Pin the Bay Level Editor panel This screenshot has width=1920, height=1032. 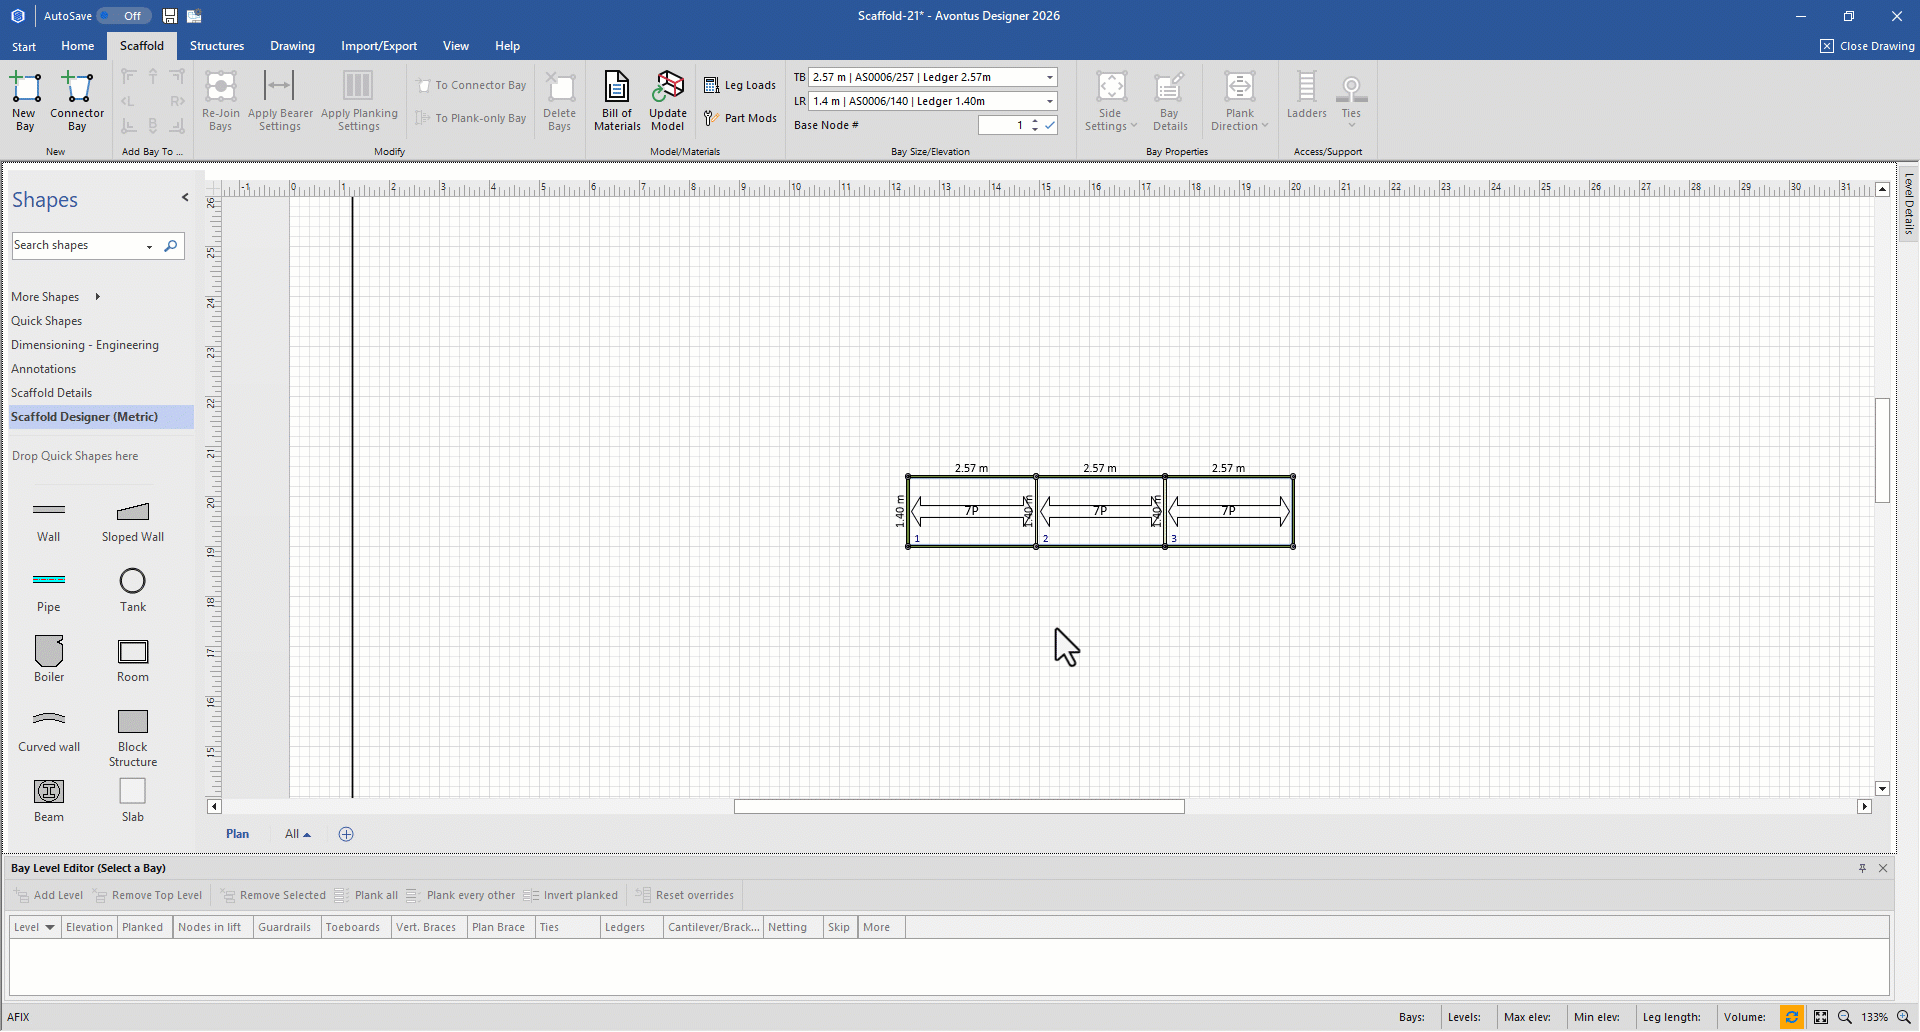(x=1862, y=869)
